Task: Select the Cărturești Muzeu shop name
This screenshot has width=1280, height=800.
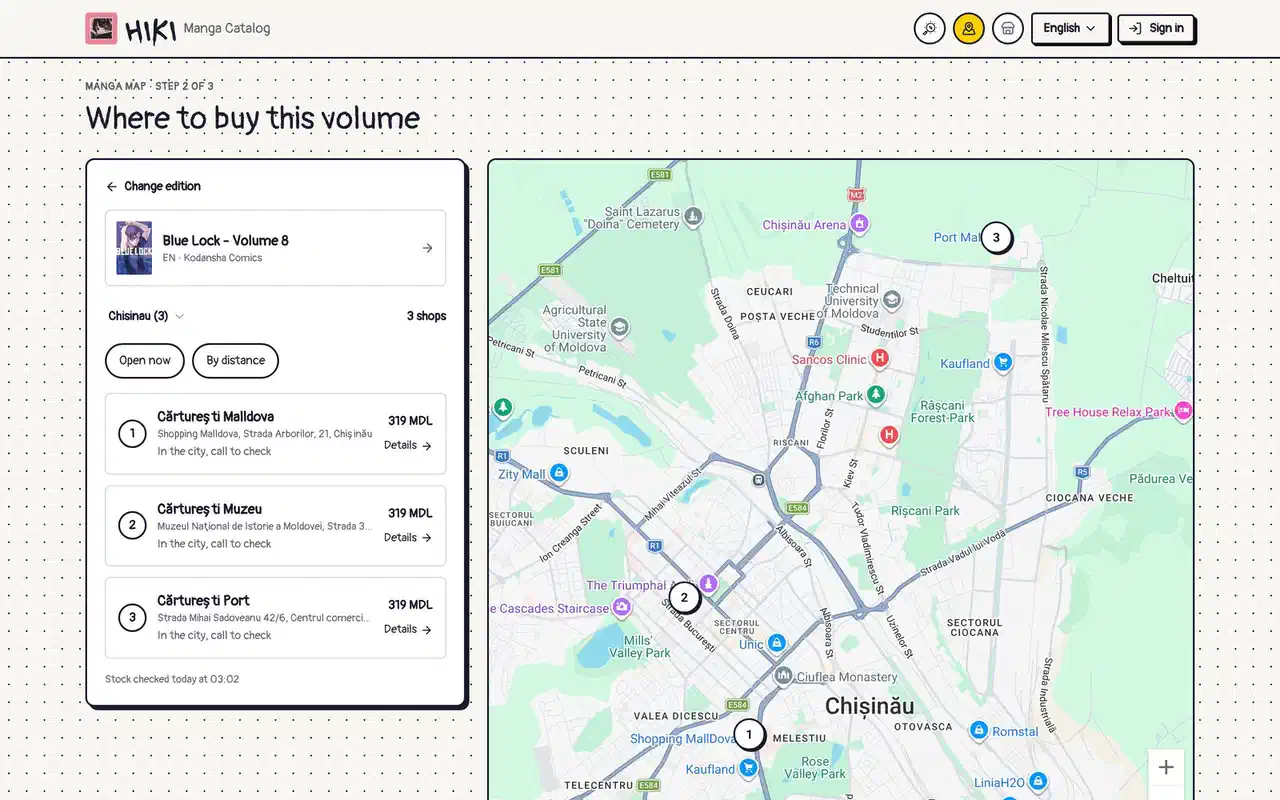Action: [209, 508]
